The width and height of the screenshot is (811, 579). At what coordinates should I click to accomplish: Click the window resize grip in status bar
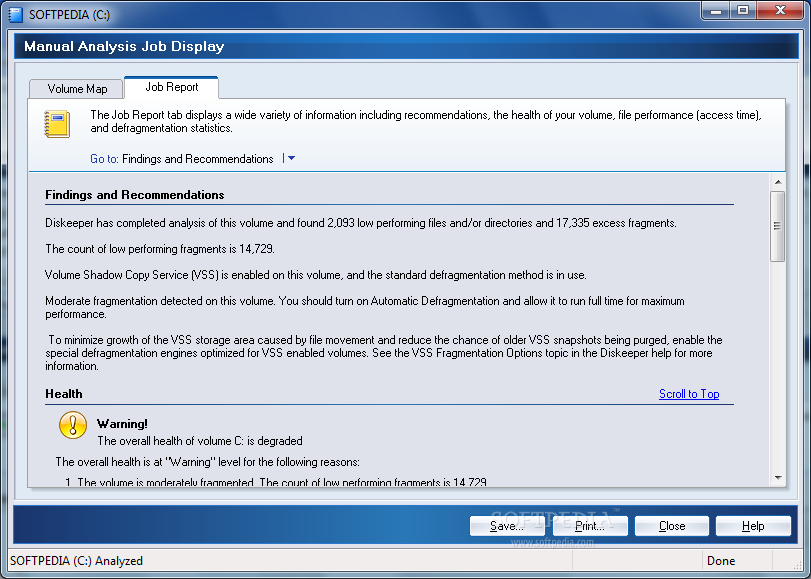point(798,565)
